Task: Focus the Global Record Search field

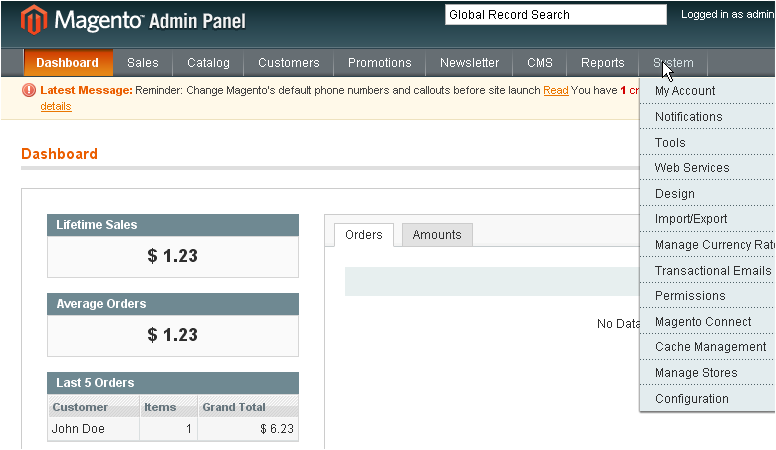Action: (x=556, y=15)
